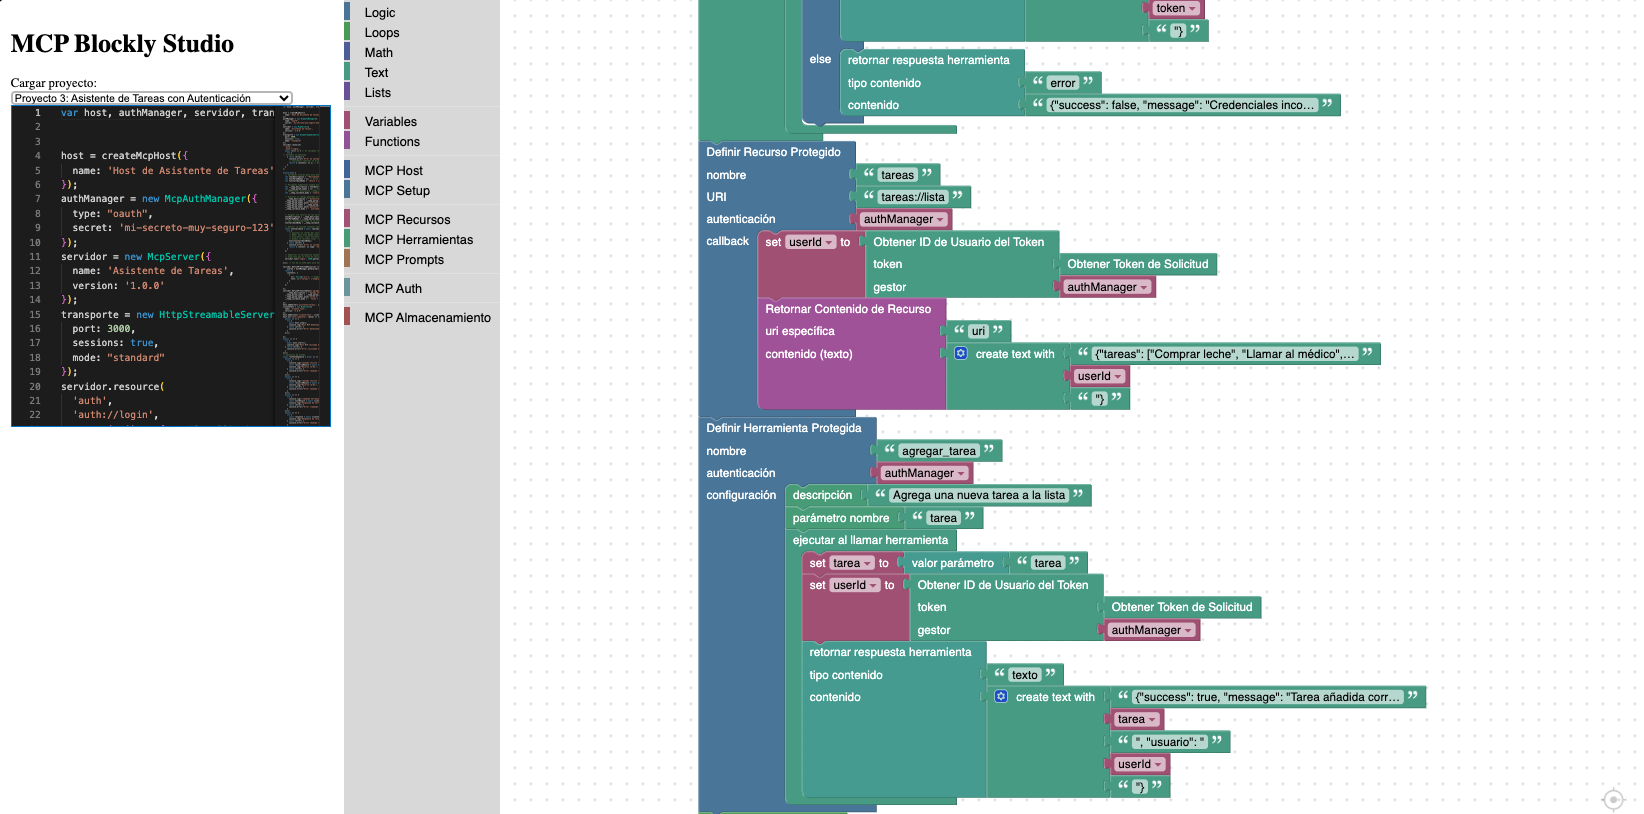The width and height of the screenshot is (1644, 814).
Task: Select the Retornar Contenido de Recurso block
Action: pos(848,309)
